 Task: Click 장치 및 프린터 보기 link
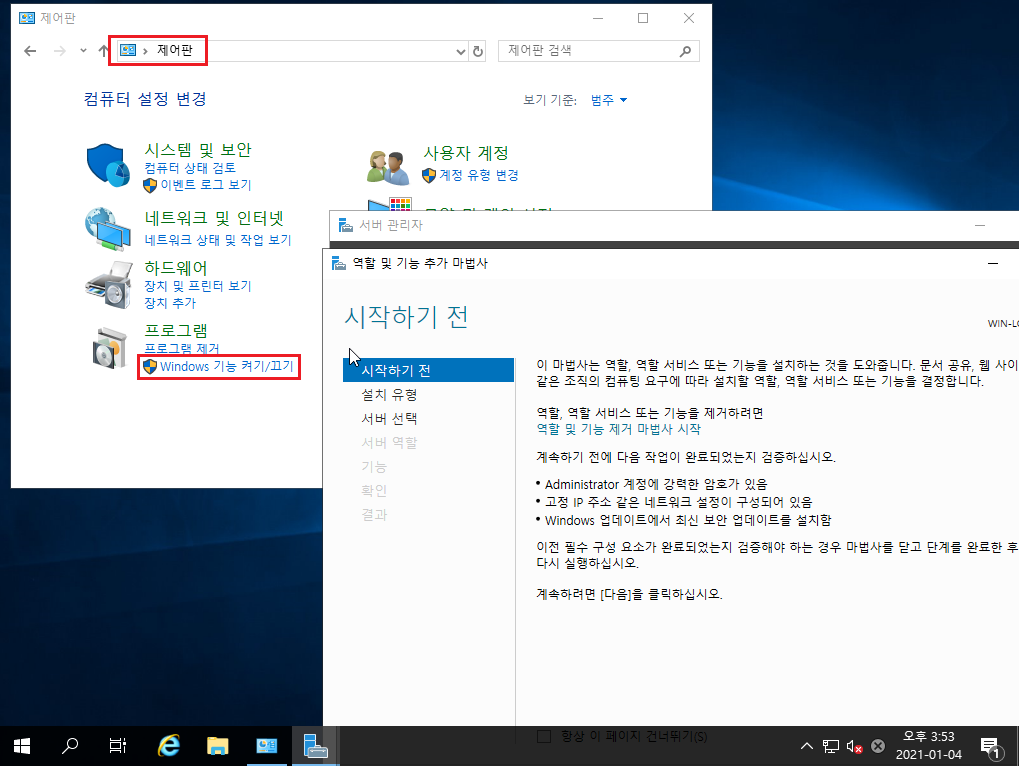point(198,286)
